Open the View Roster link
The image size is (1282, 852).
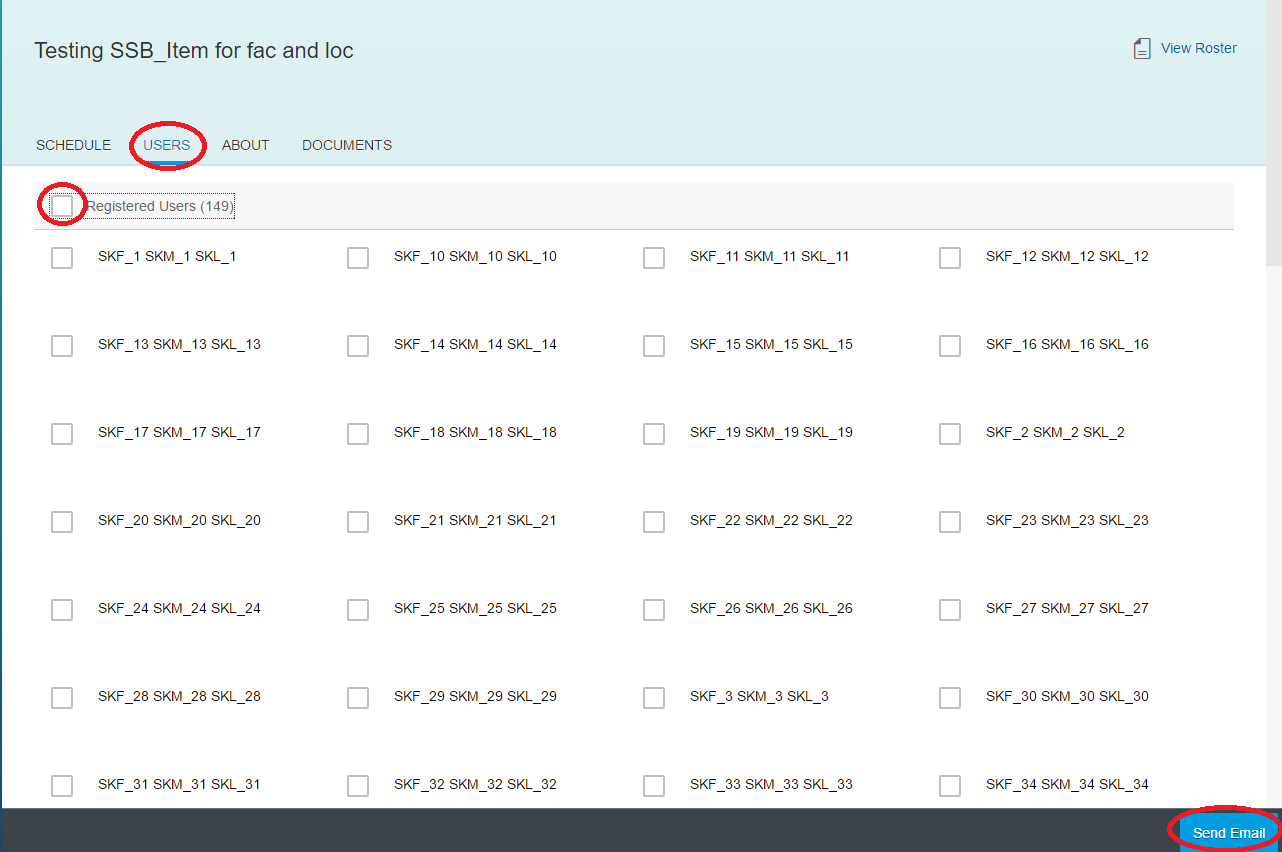[1198, 48]
